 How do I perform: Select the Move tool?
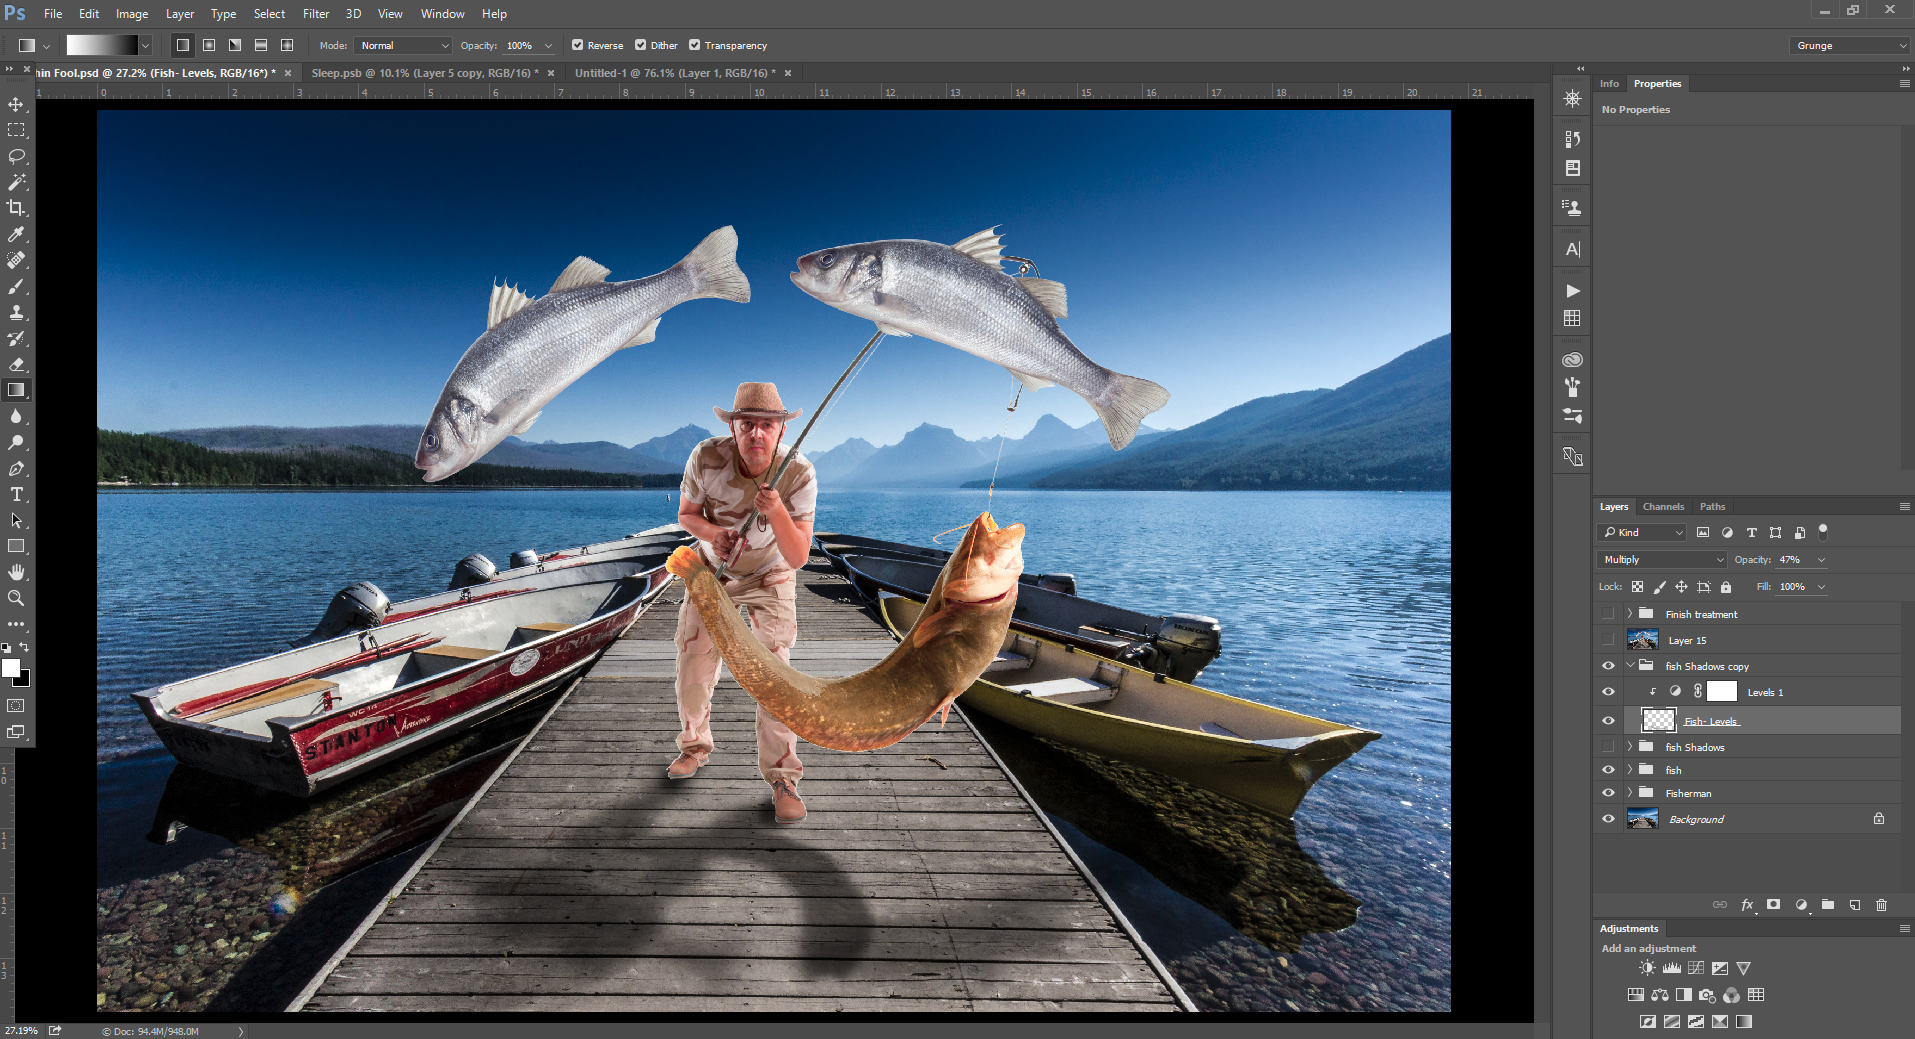tap(16, 104)
